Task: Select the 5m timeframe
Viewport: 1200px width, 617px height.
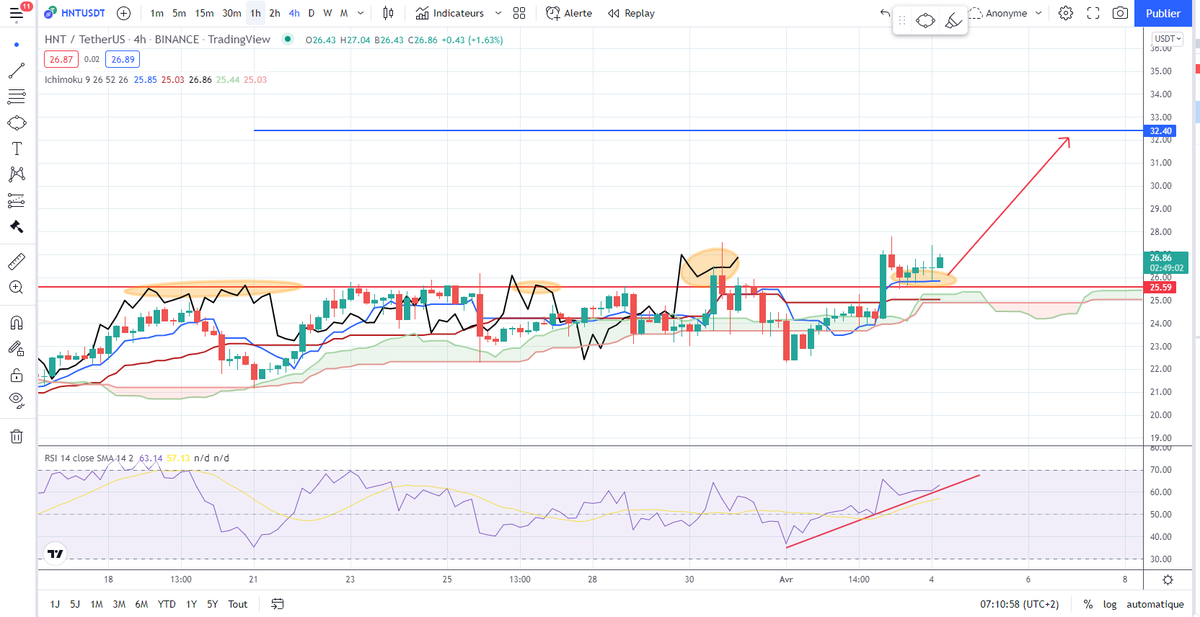Action: (179, 14)
